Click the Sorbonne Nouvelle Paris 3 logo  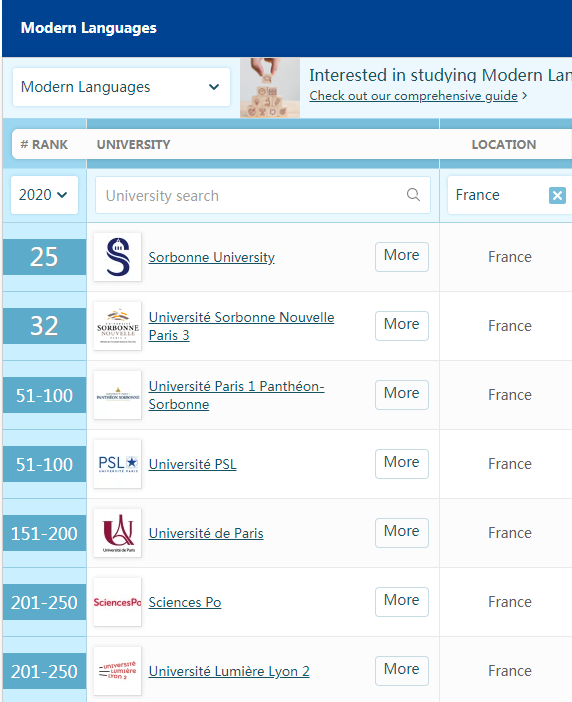point(118,326)
